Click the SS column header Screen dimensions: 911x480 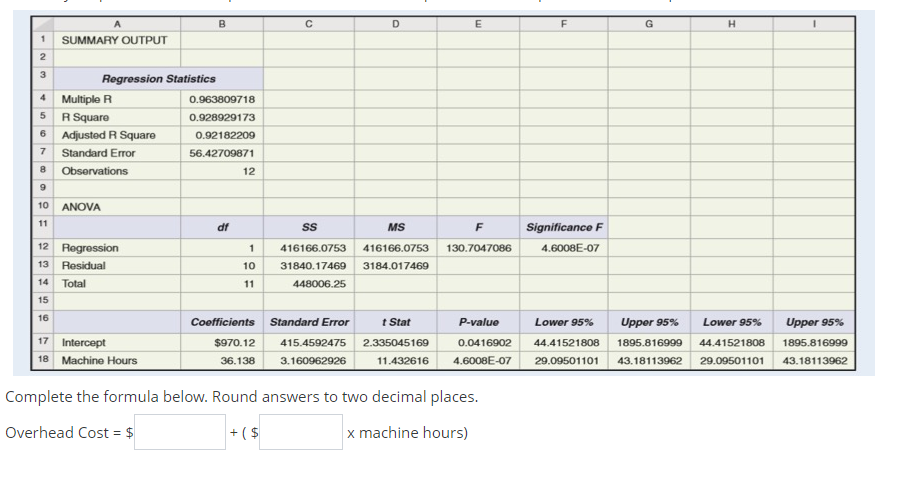coord(309,227)
